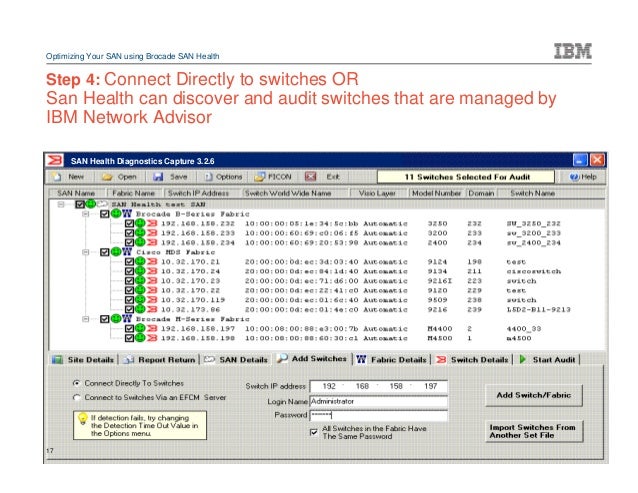Click the 11 Switches Selected For Audit banner

tap(466, 177)
